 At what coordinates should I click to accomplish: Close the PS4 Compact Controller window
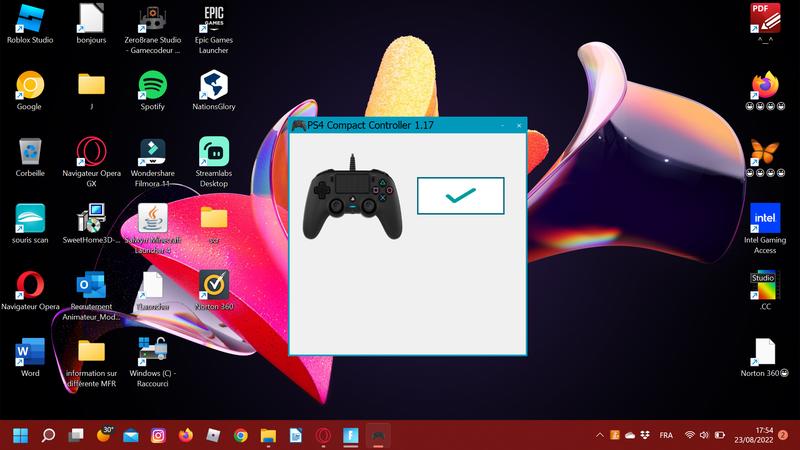pos(518,125)
